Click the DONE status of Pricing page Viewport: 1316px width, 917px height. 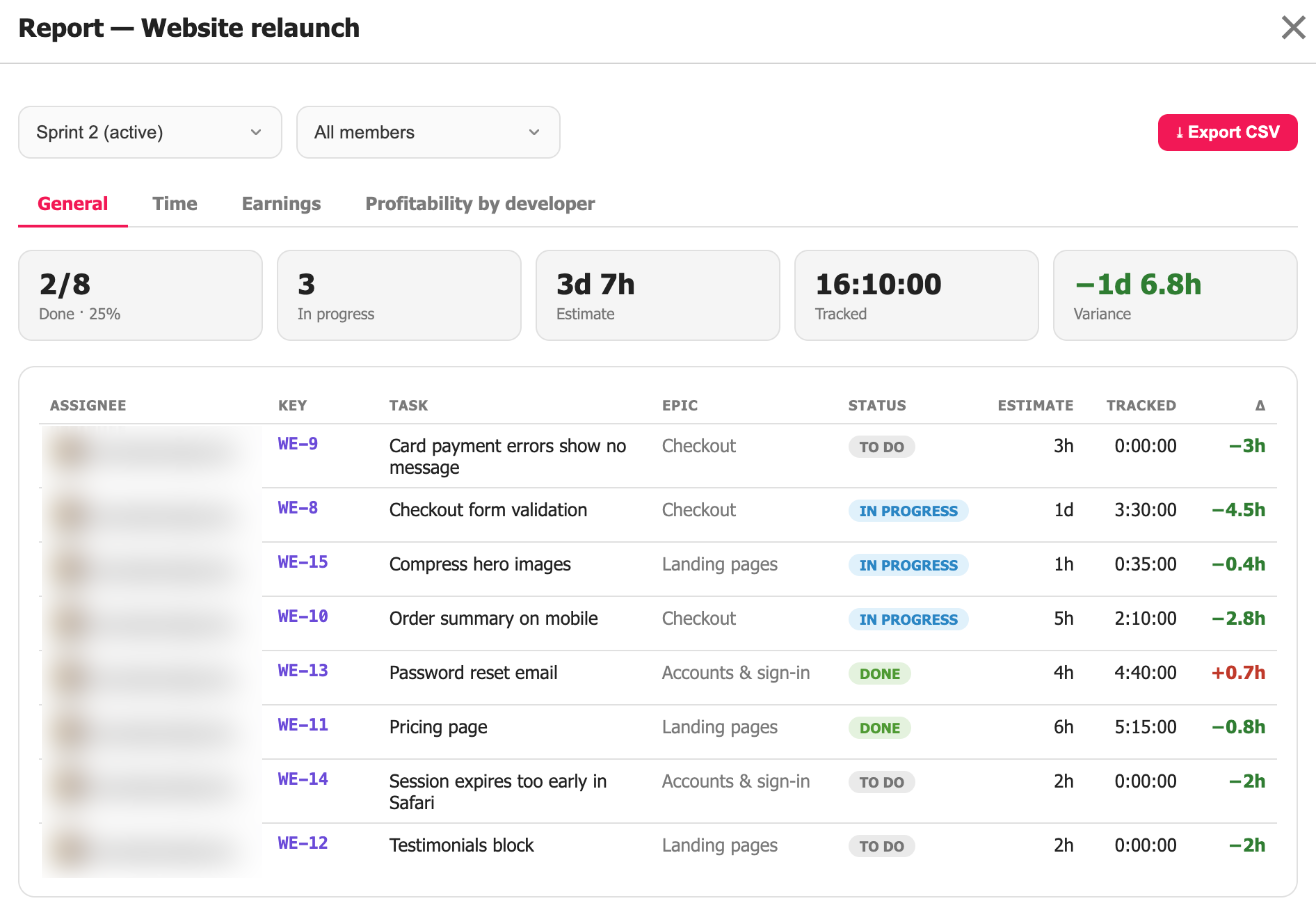880,728
